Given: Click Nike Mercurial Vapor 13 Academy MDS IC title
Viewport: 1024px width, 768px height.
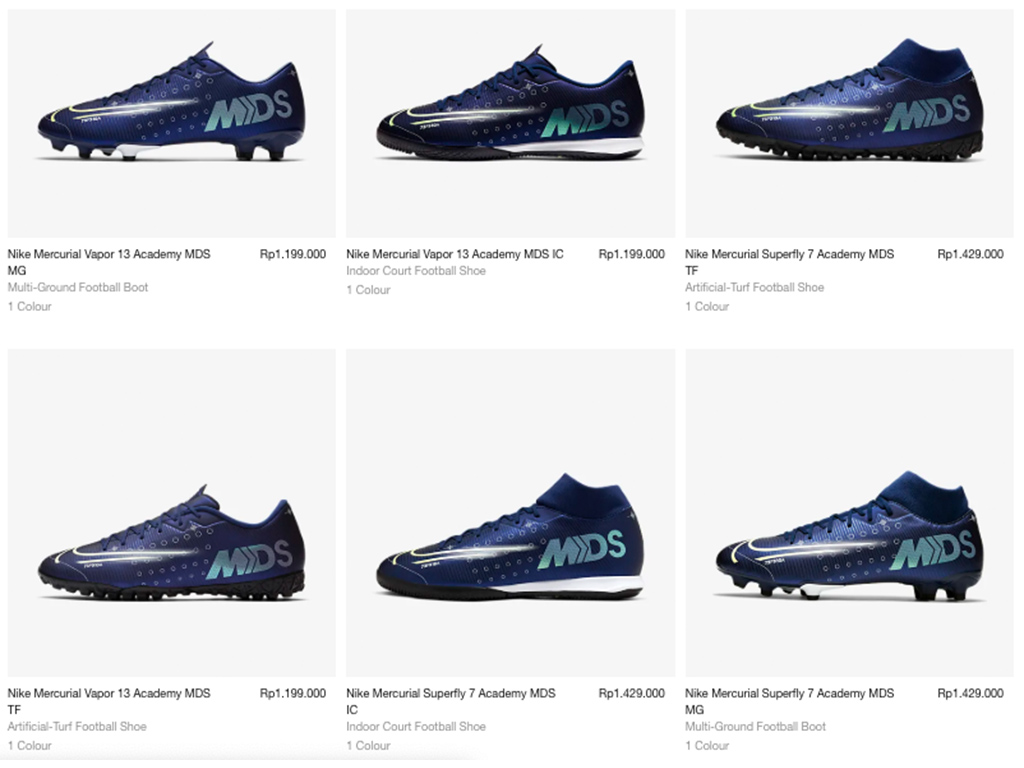Looking at the screenshot, I should pyautogui.click(x=455, y=254).
